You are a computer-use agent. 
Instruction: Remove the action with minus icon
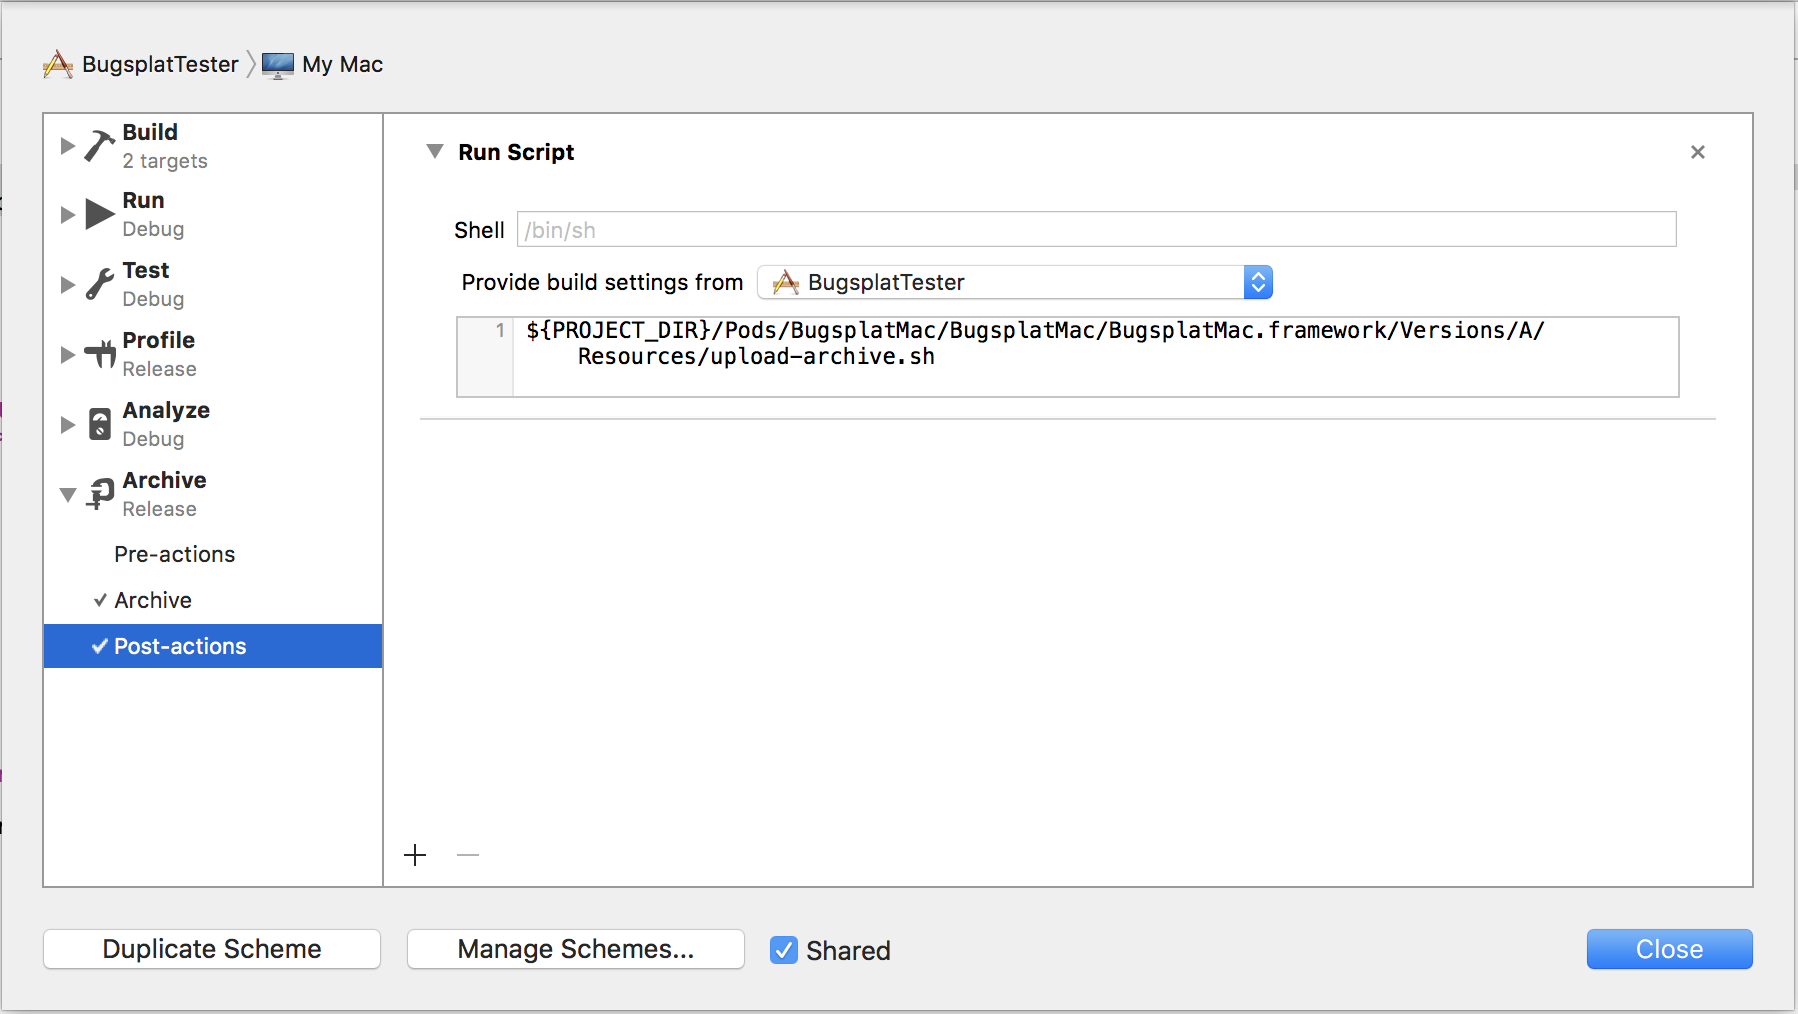(x=468, y=855)
